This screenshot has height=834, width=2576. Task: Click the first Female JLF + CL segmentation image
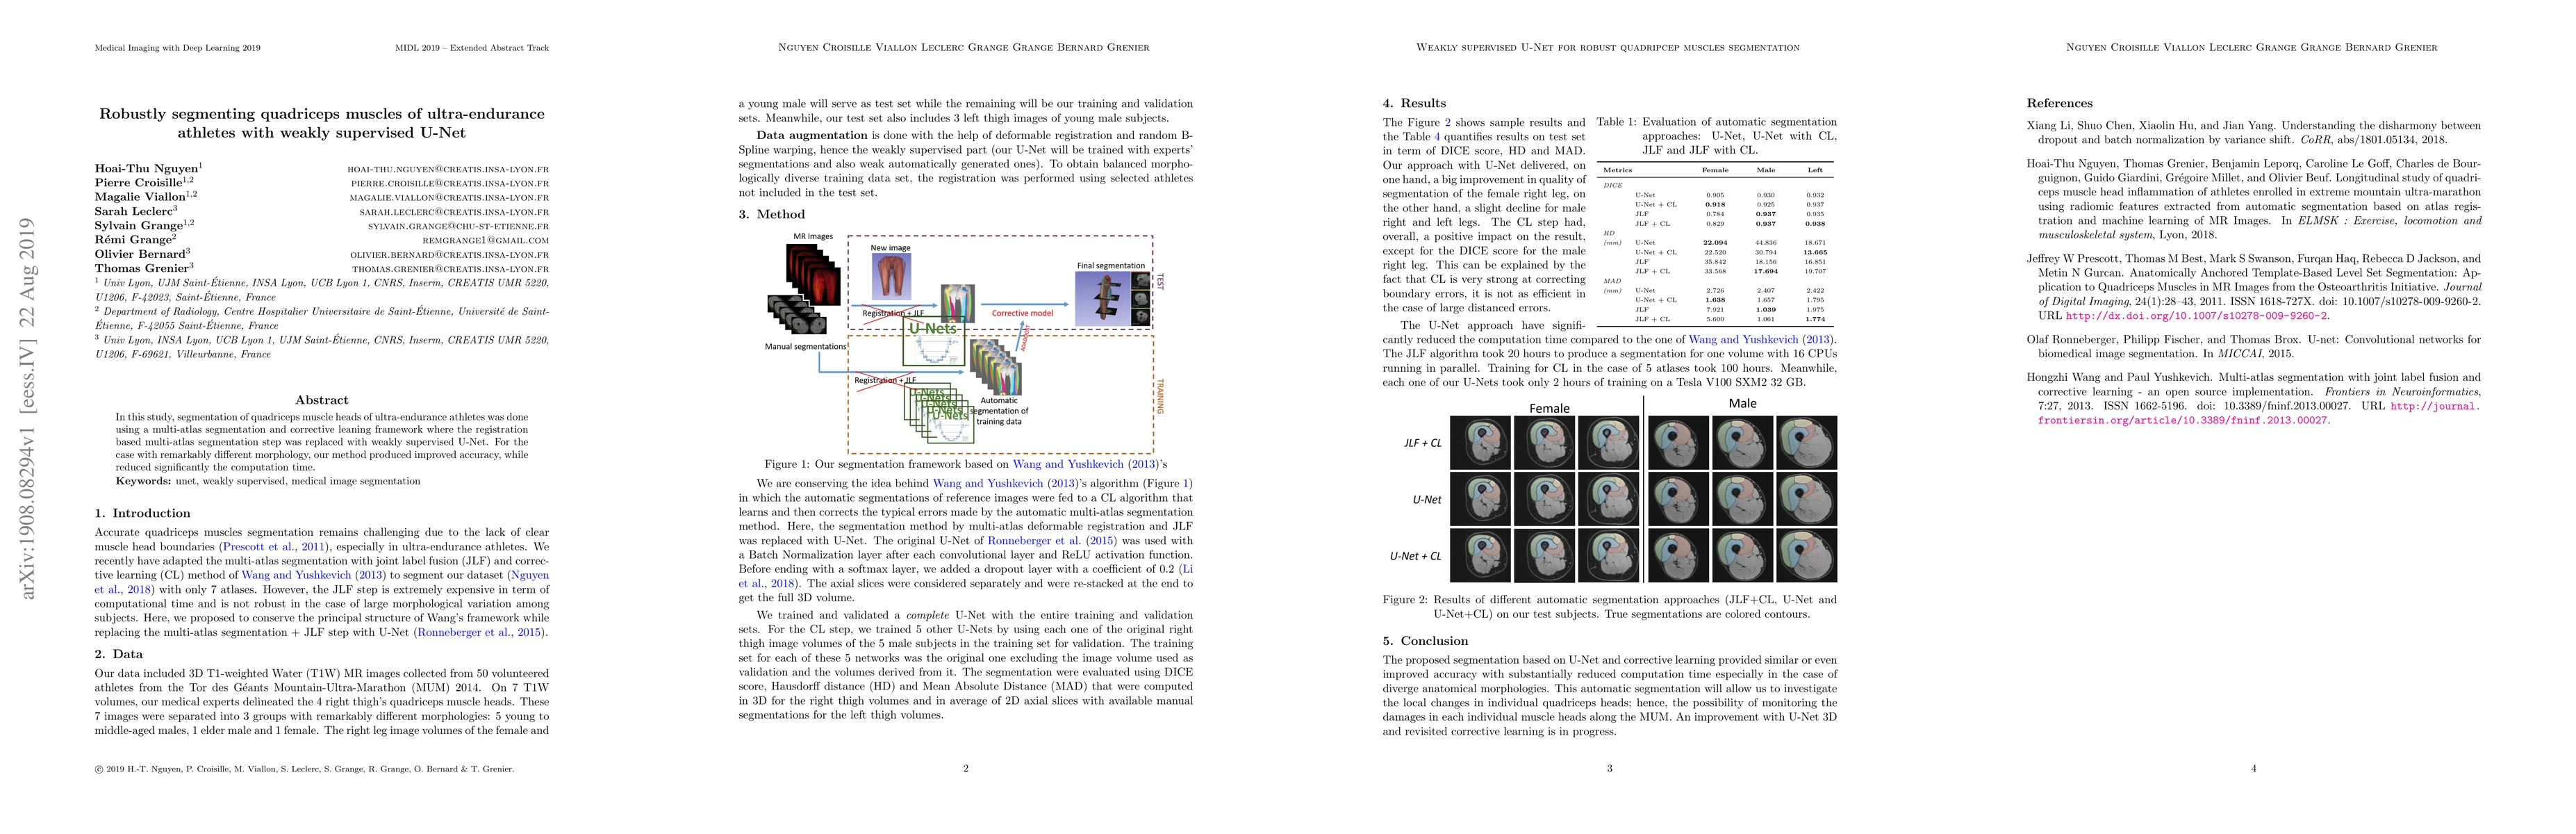pos(1480,443)
